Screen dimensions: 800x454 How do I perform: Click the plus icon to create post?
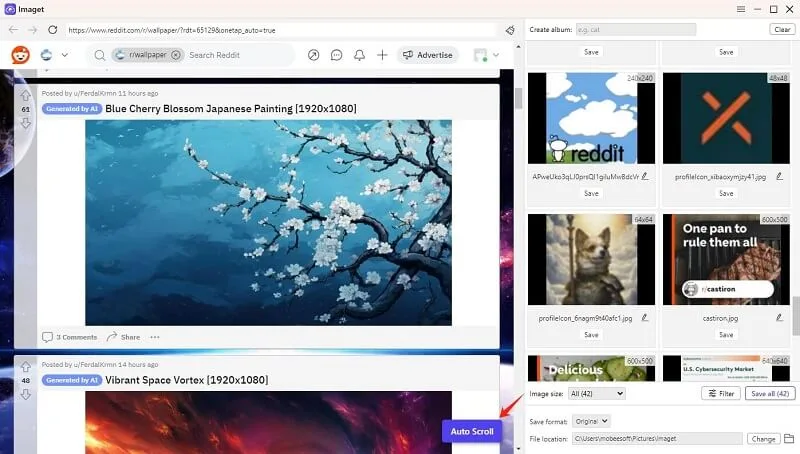[x=382, y=55]
